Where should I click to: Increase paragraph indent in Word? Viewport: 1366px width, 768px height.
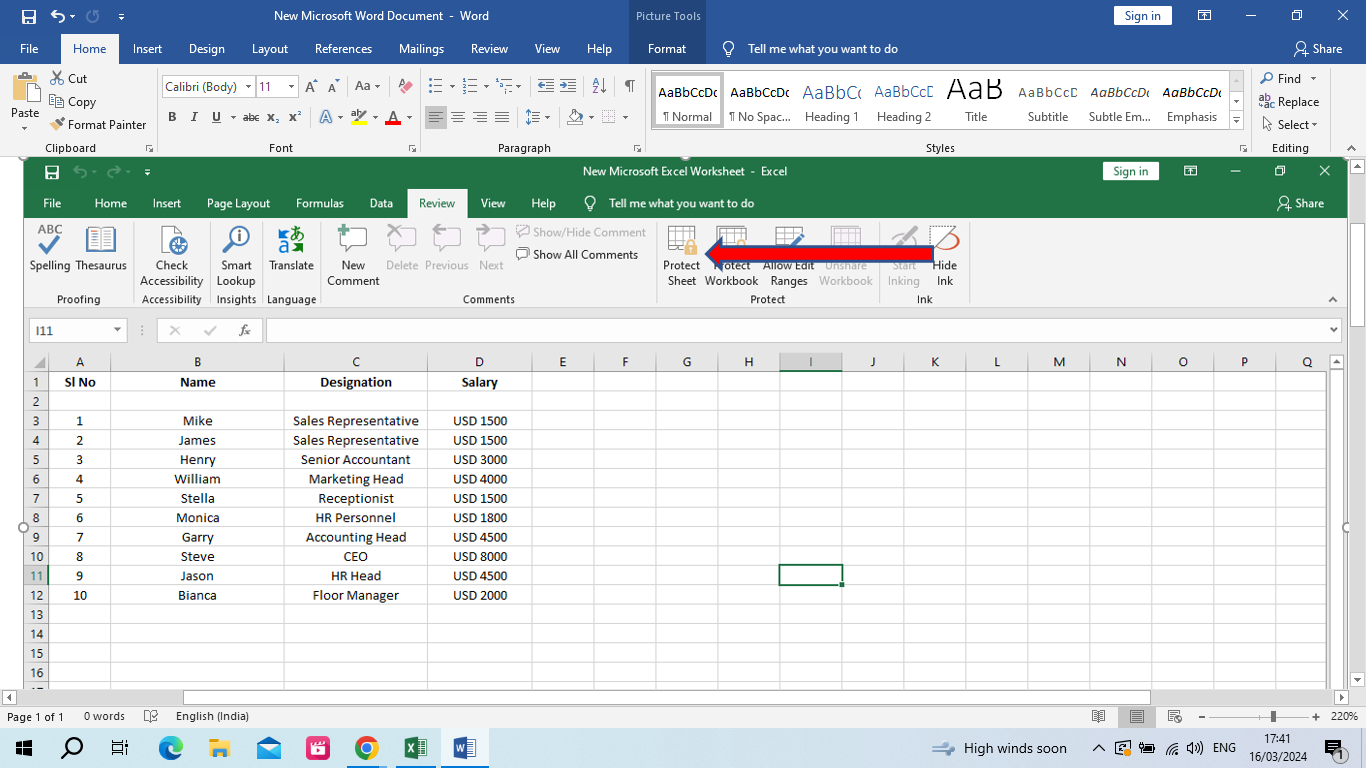[x=568, y=86]
